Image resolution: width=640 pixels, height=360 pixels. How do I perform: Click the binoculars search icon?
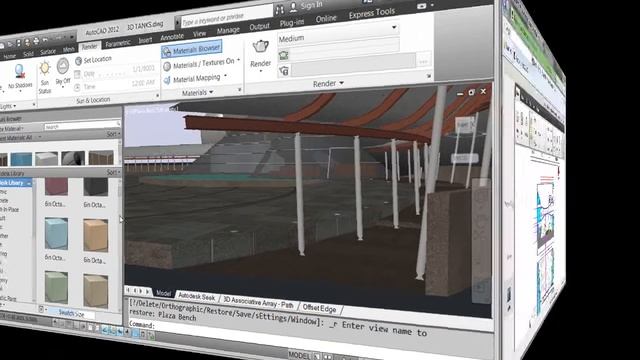point(280,10)
